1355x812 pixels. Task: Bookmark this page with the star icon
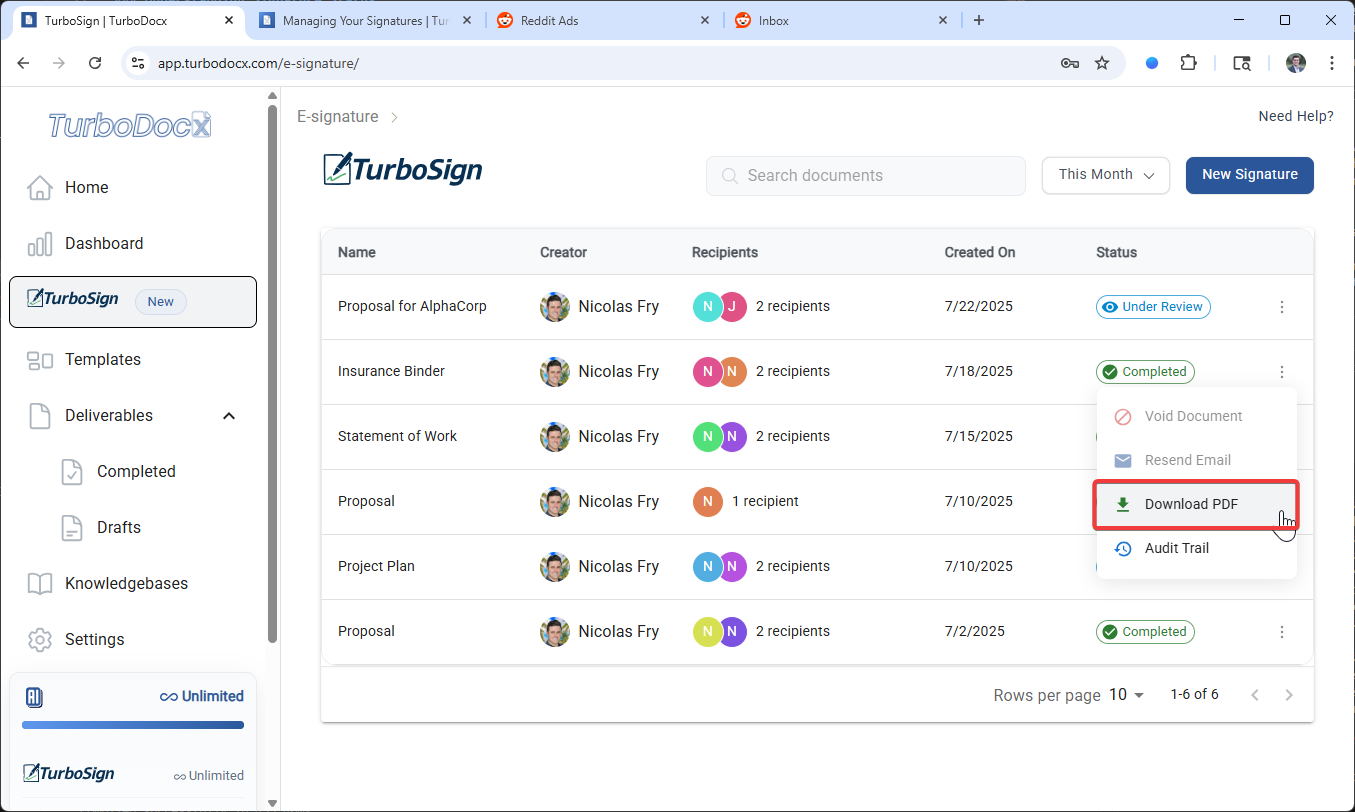pyautogui.click(x=1102, y=63)
